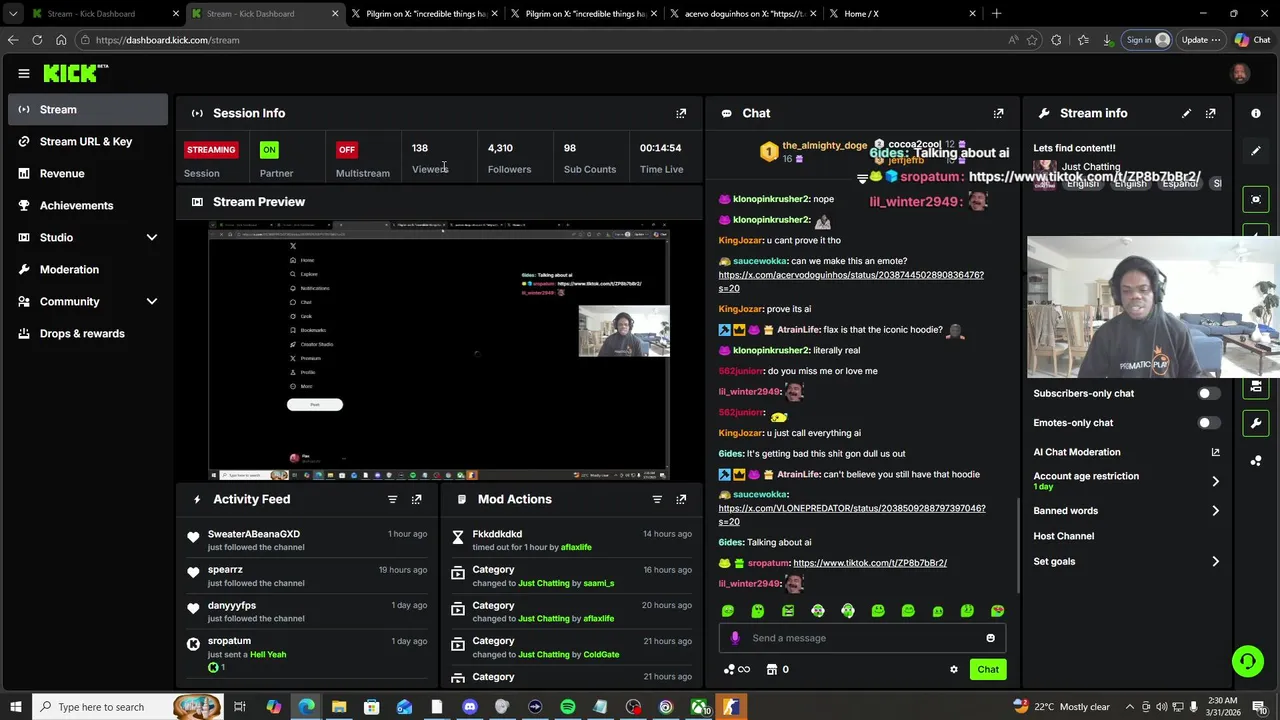Image resolution: width=1280 pixels, height=720 pixels.
Task: Filter the Activity Feed list
Action: [x=392, y=499]
